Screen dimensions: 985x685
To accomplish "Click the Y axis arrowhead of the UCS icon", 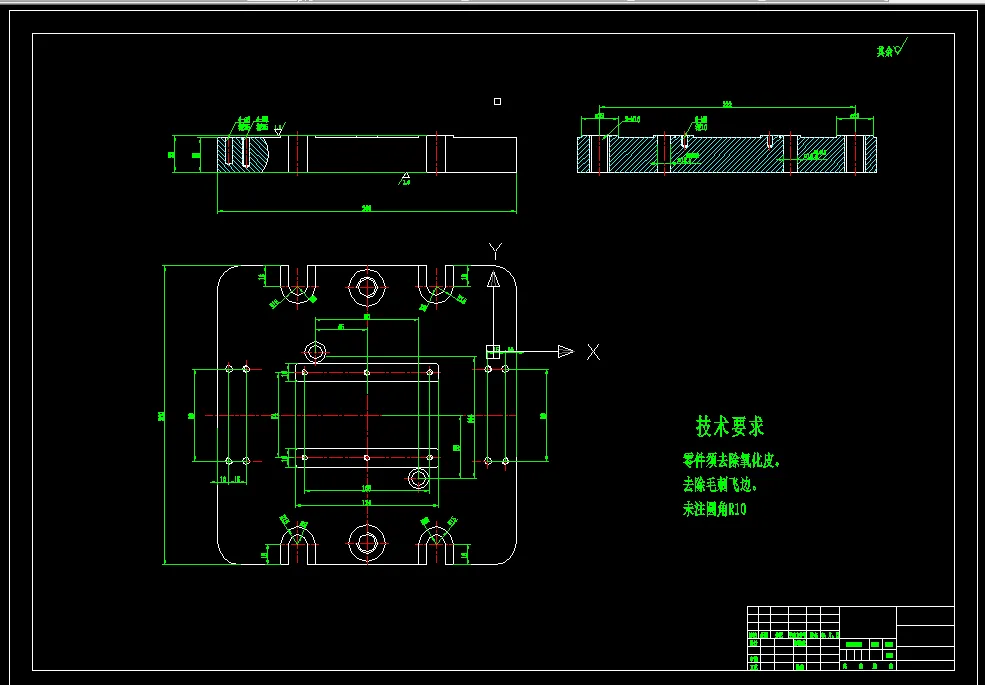I will [x=494, y=278].
